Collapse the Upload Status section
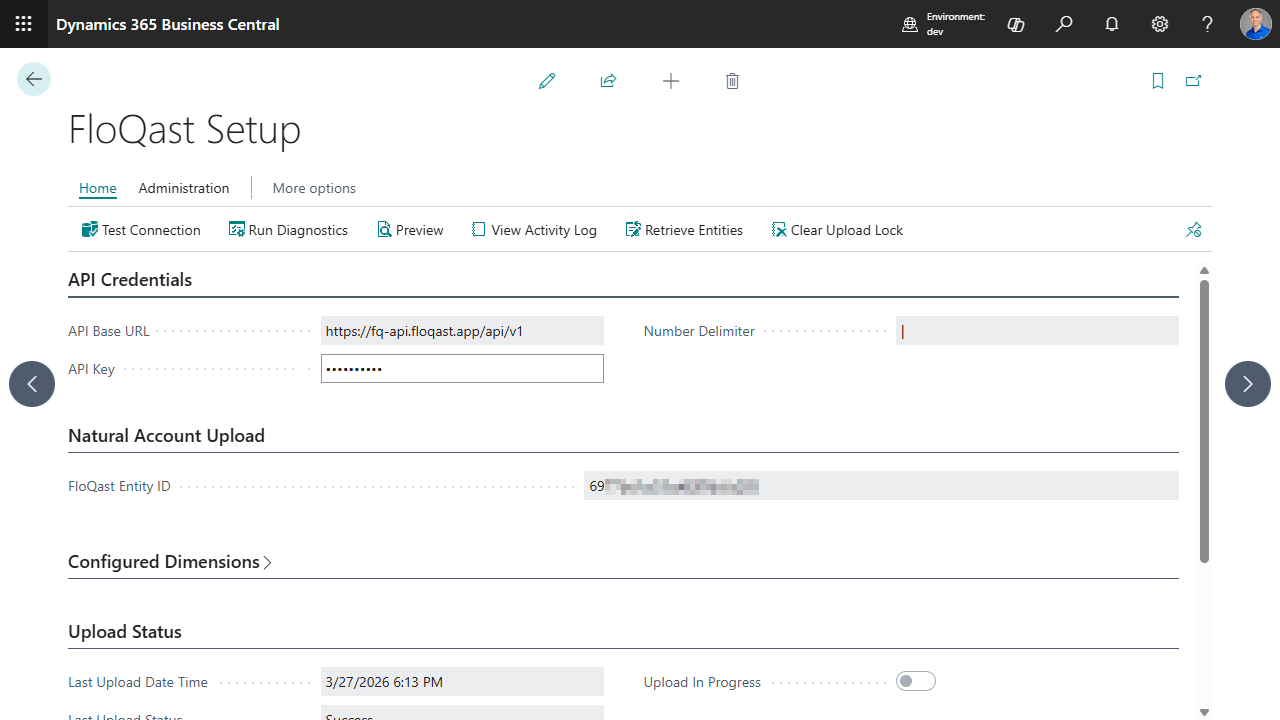This screenshot has height=720, width=1280. 125,632
